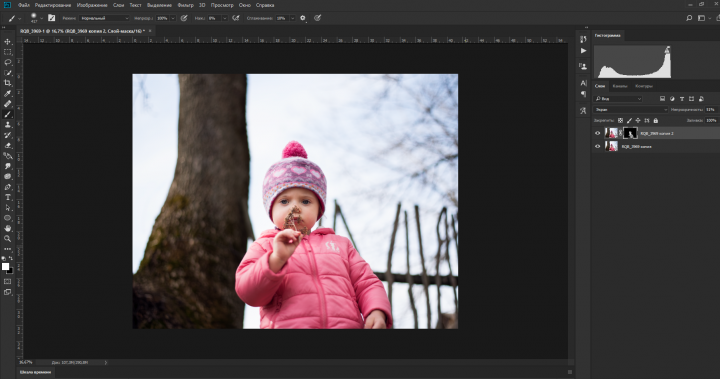Select the Smudge tool
Screen dimensions: 720x379
8,166
